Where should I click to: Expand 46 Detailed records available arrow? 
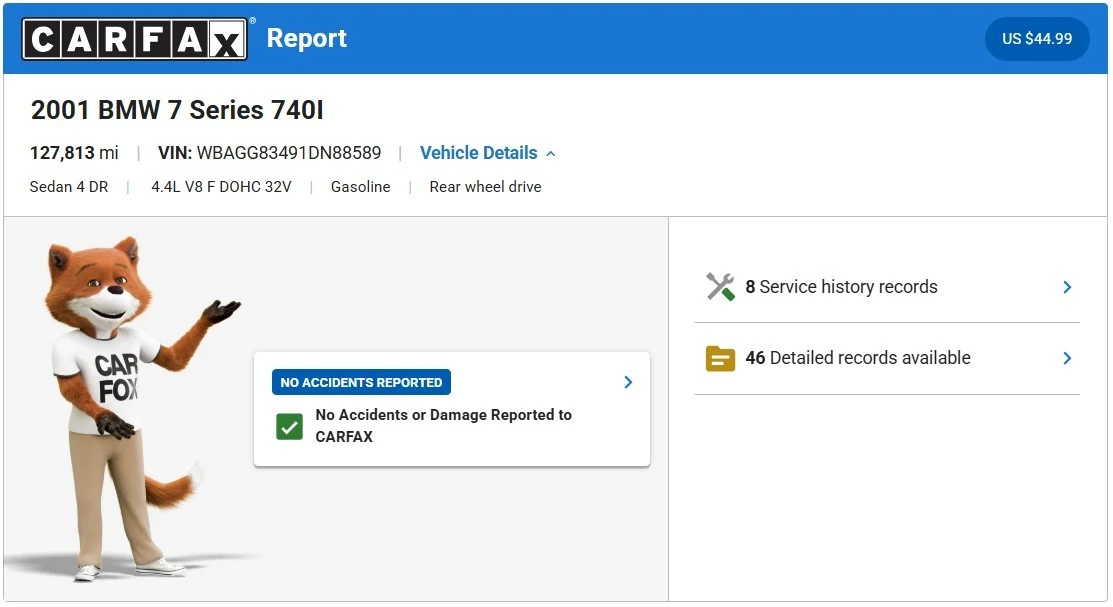[1067, 358]
